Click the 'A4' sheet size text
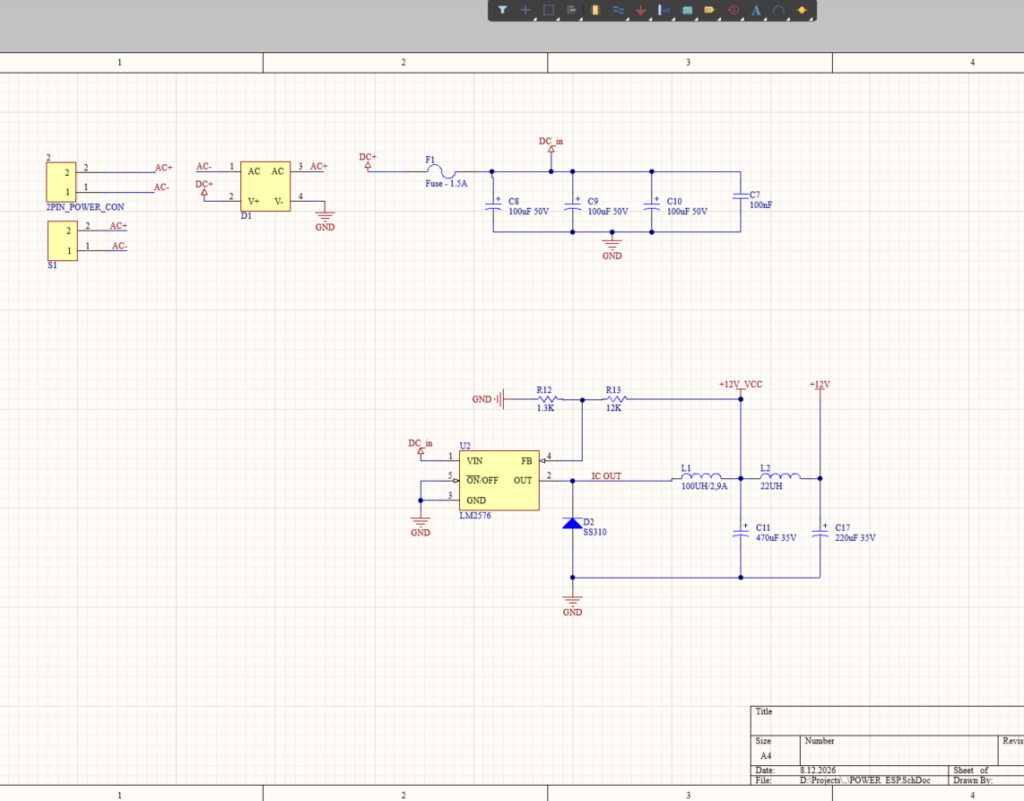This screenshot has height=801, width=1024. coord(765,755)
